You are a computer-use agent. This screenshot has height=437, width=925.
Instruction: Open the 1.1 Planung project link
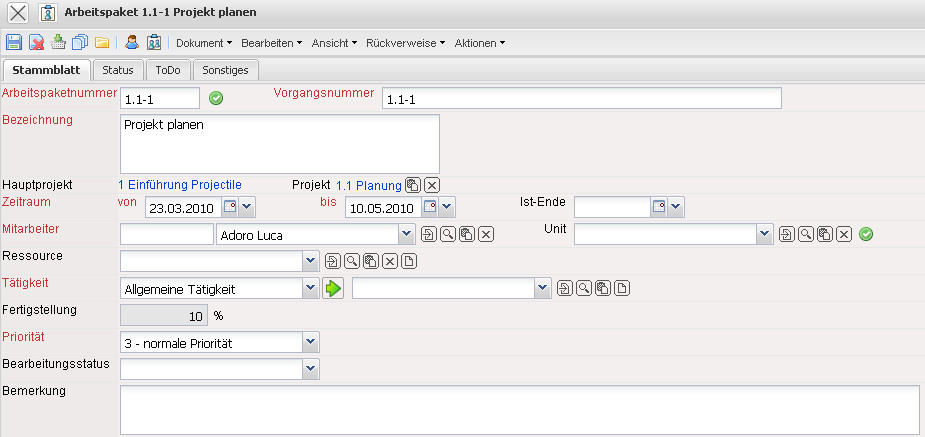(x=368, y=185)
